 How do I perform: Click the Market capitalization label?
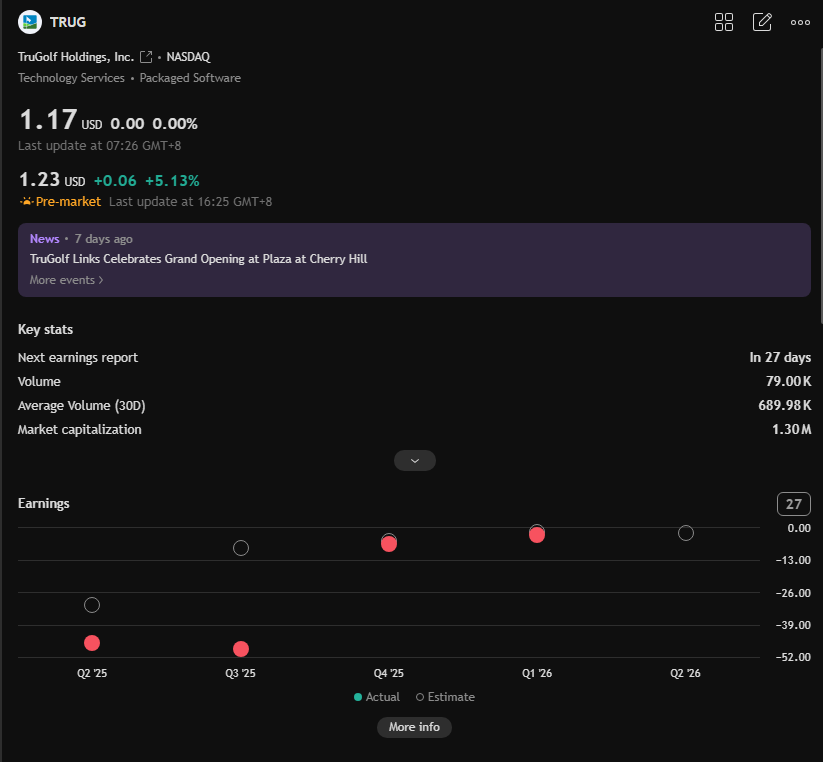click(80, 430)
